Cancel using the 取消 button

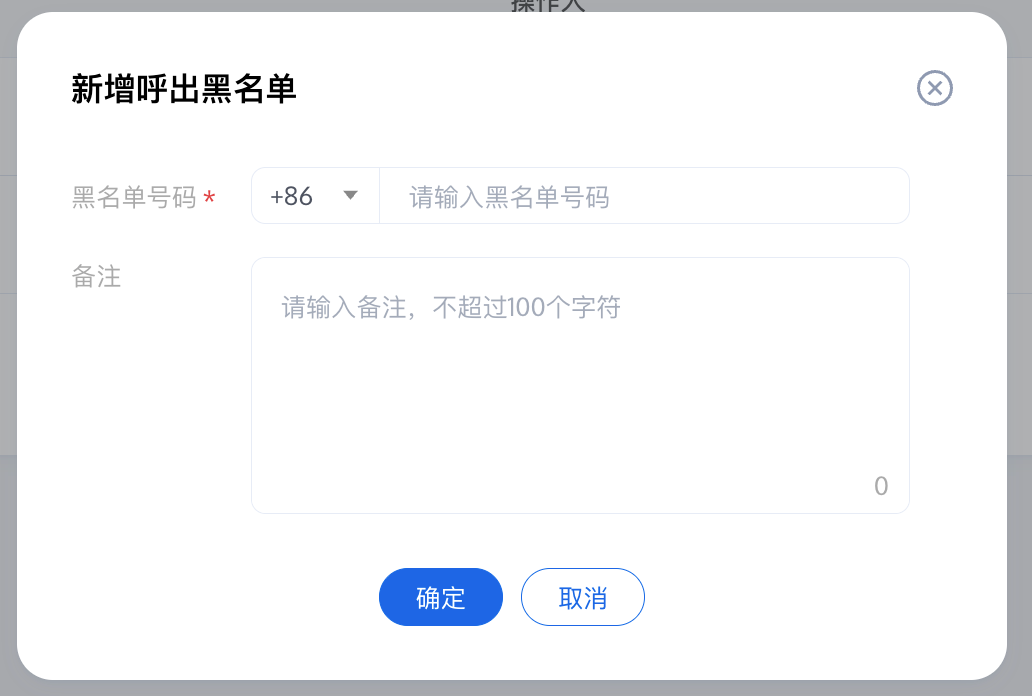pyautogui.click(x=582, y=597)
